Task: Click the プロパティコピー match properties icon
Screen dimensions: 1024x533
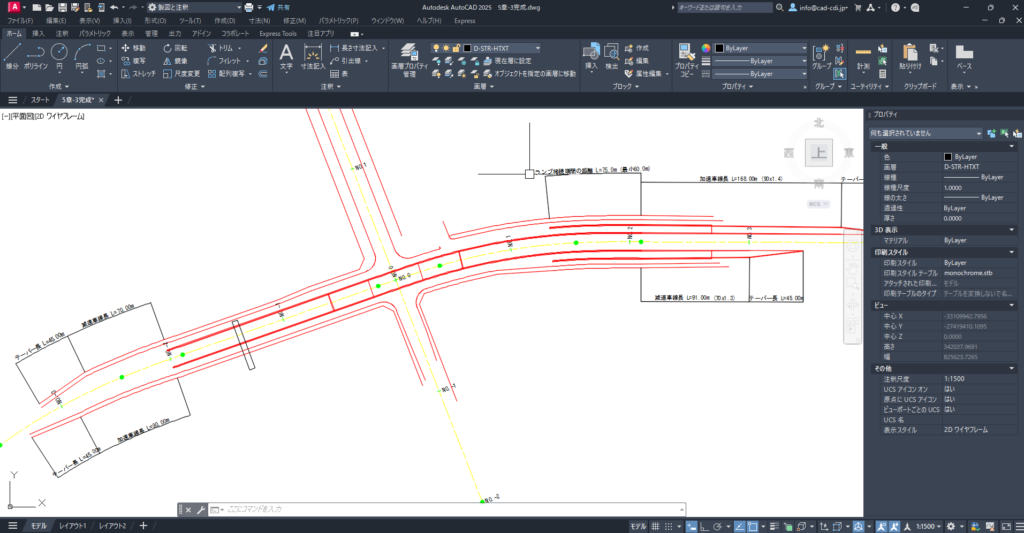Action: (x=686, y=58)
